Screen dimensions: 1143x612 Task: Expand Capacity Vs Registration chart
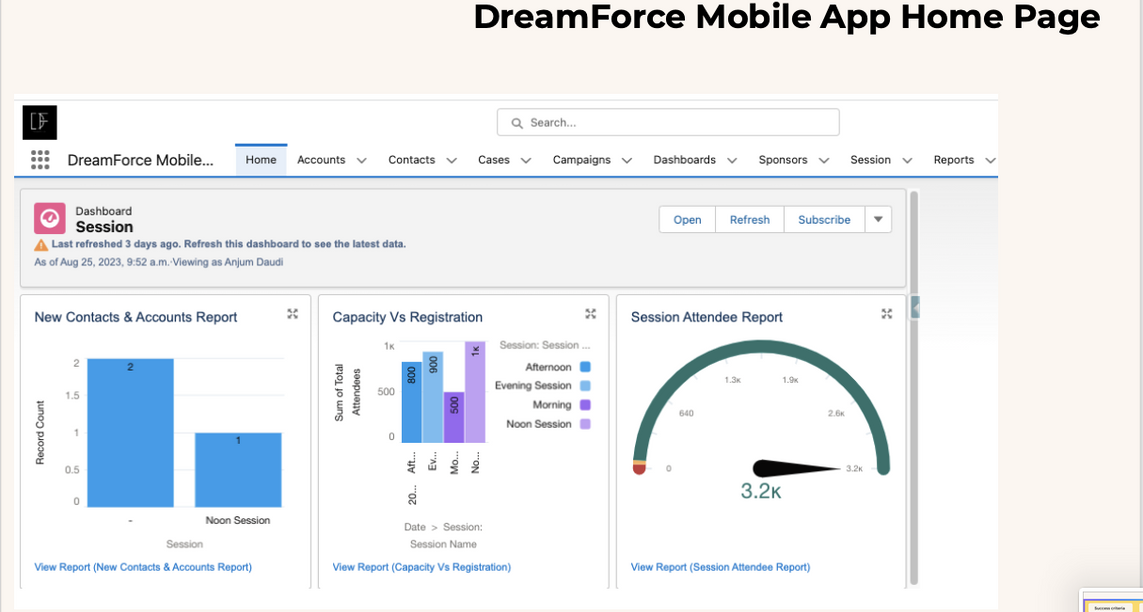click(x=590, y=313)
